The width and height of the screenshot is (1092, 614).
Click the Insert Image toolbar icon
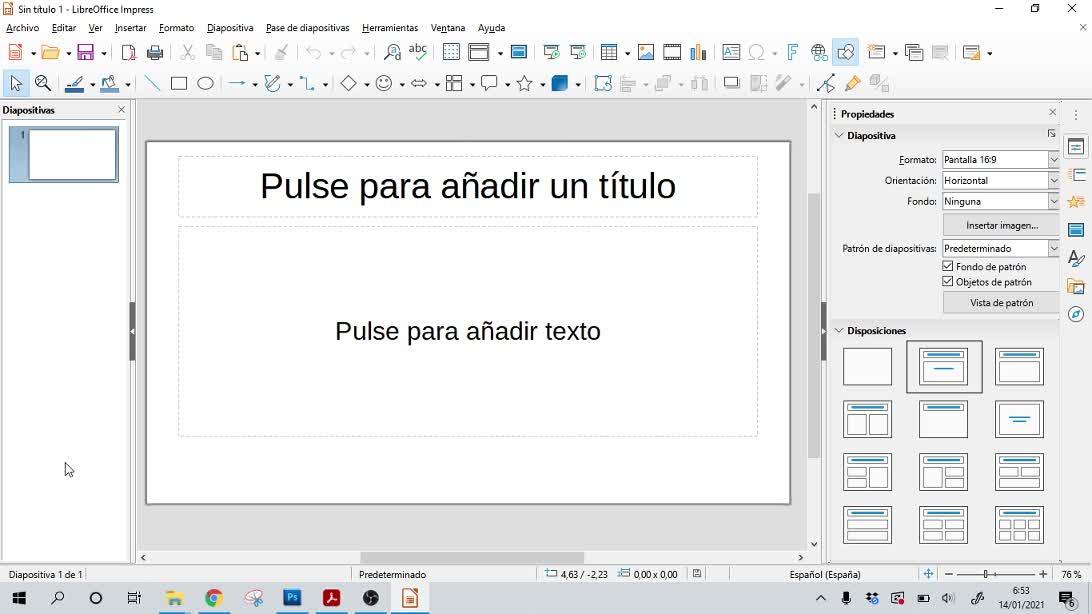click(646, 53)
